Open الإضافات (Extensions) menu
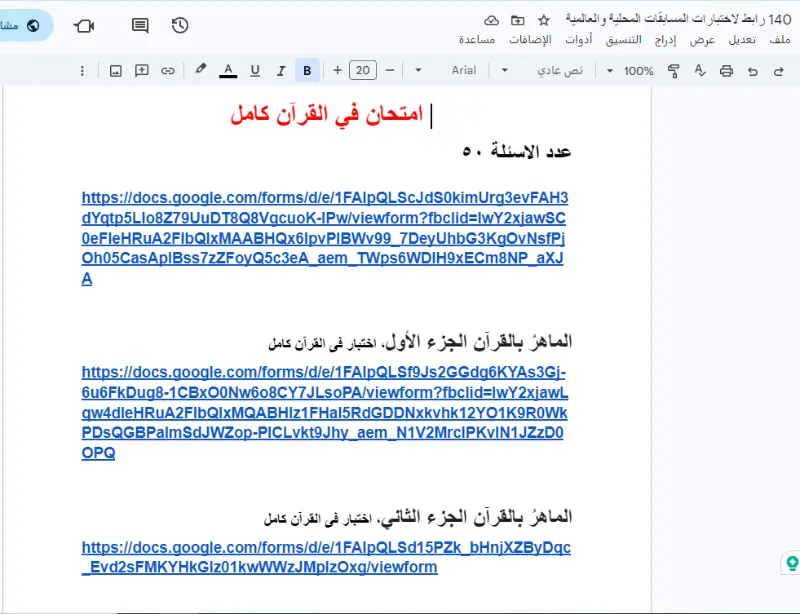The image size is (800, 614). point(530,40)
